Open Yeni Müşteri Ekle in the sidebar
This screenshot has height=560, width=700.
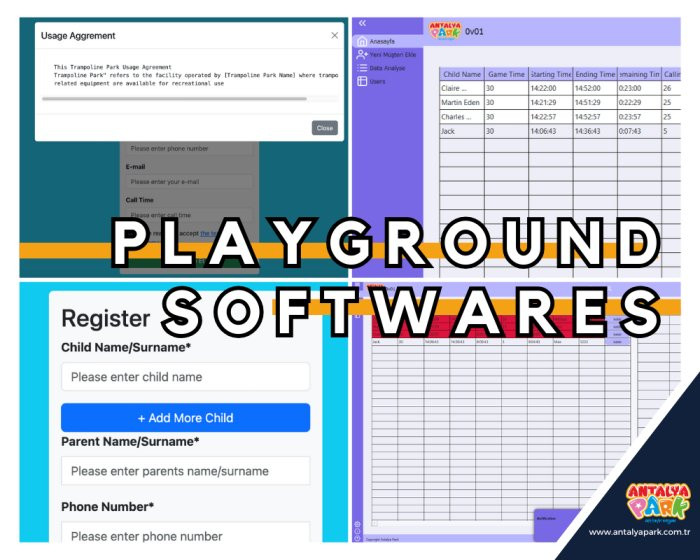pos(392,54)
